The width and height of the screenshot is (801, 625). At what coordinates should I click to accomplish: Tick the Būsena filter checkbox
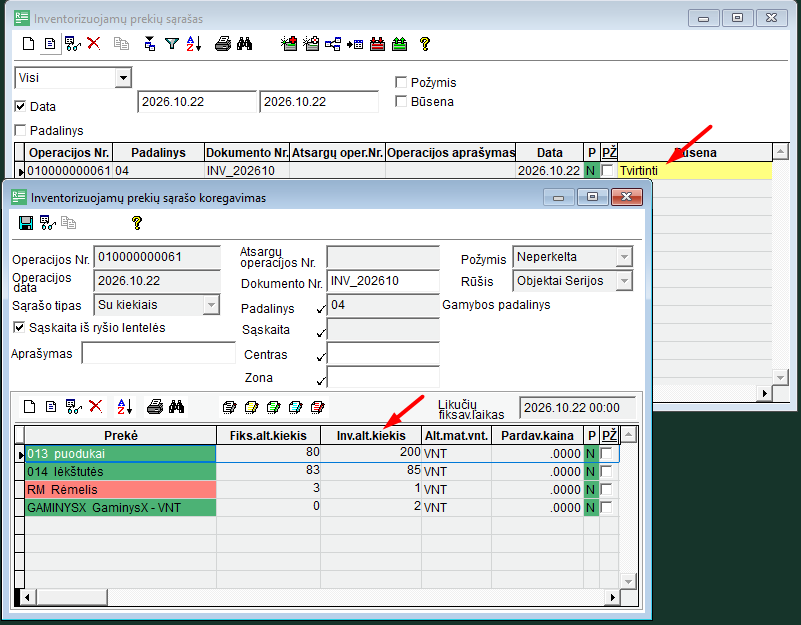401,101
